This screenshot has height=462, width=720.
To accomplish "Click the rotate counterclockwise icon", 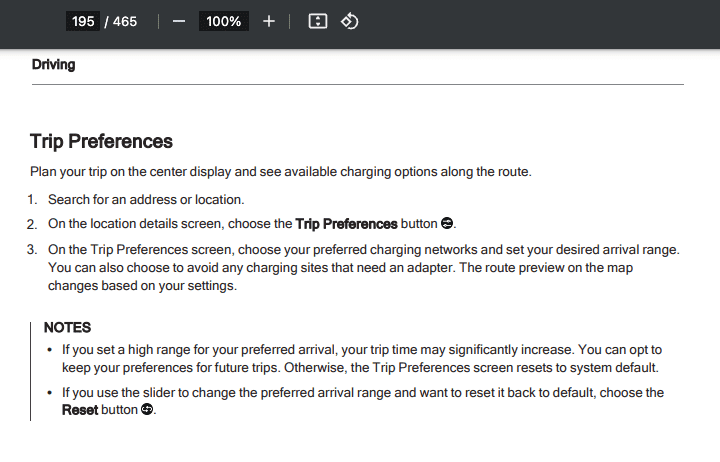I will (x=349, y=22).
